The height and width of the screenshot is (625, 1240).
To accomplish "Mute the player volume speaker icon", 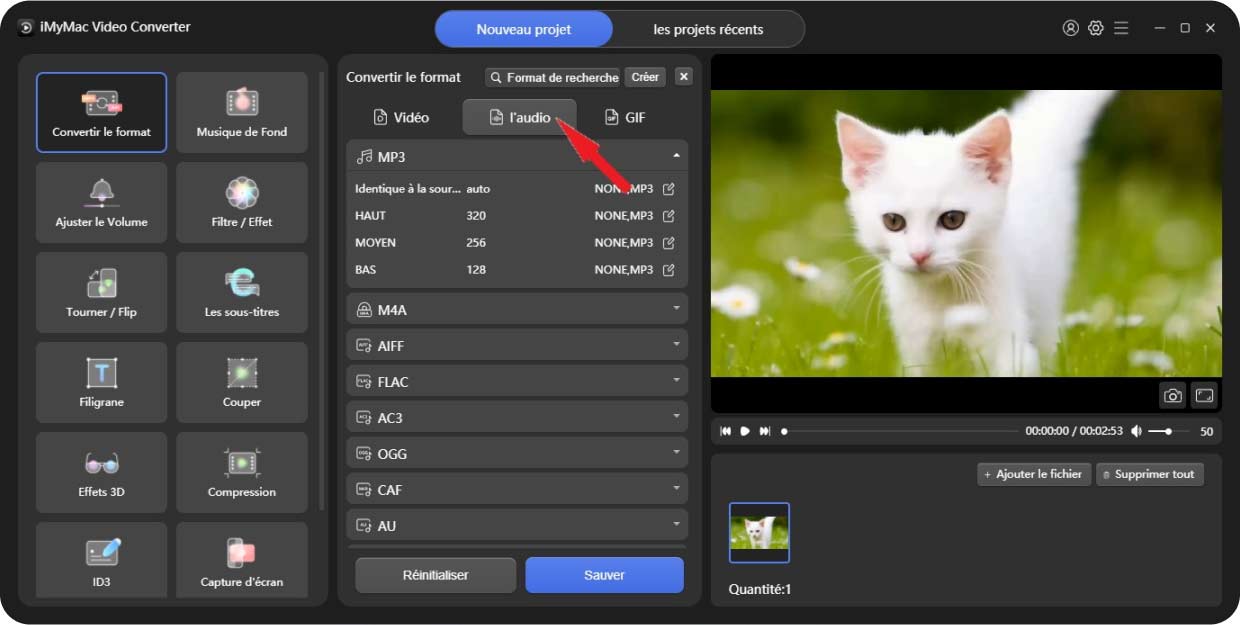I will click(1136, 431).
